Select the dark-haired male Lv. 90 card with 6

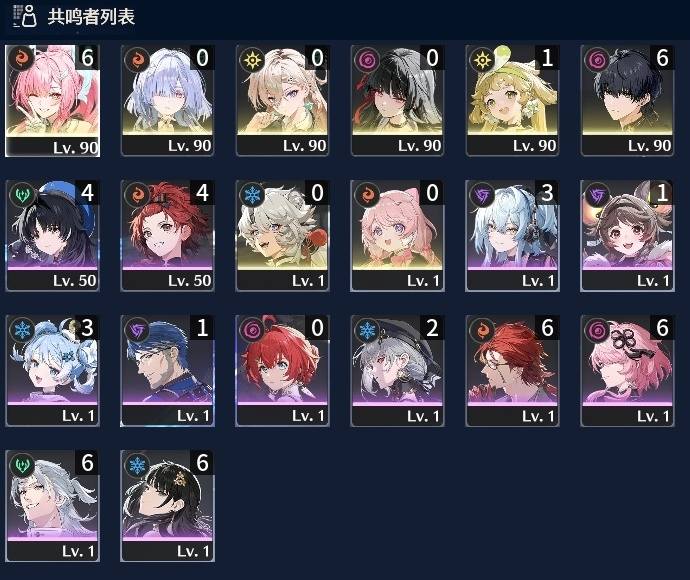click(627, 100)
